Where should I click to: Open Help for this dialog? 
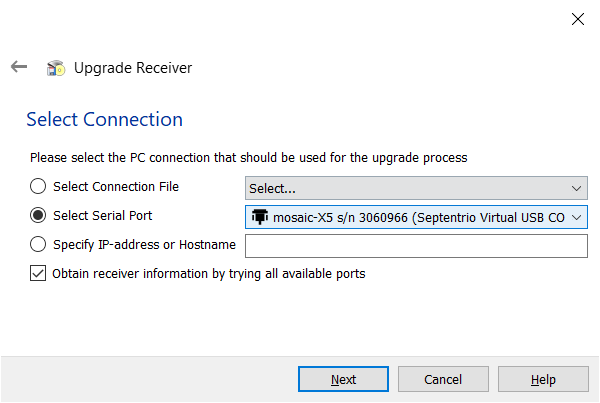click(x=543, y=379)
